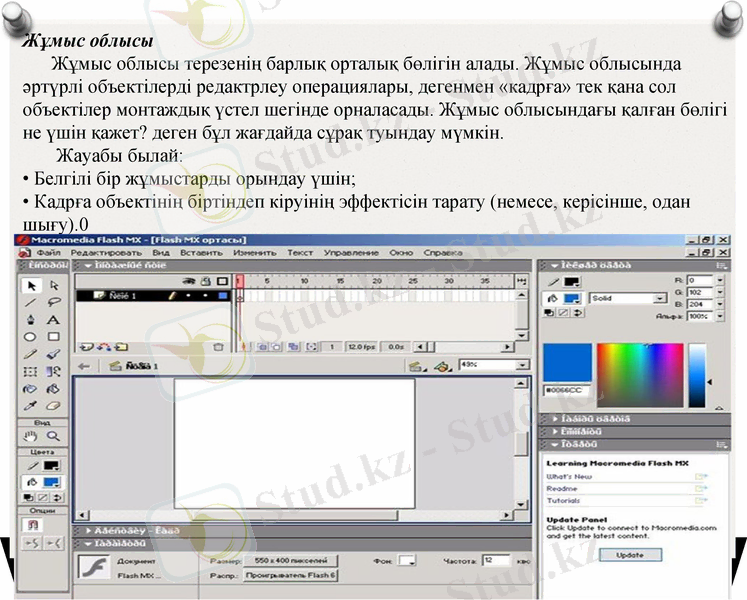
Task: Toggle show/hide all layers eye icon
Action: tap(189, 281)
